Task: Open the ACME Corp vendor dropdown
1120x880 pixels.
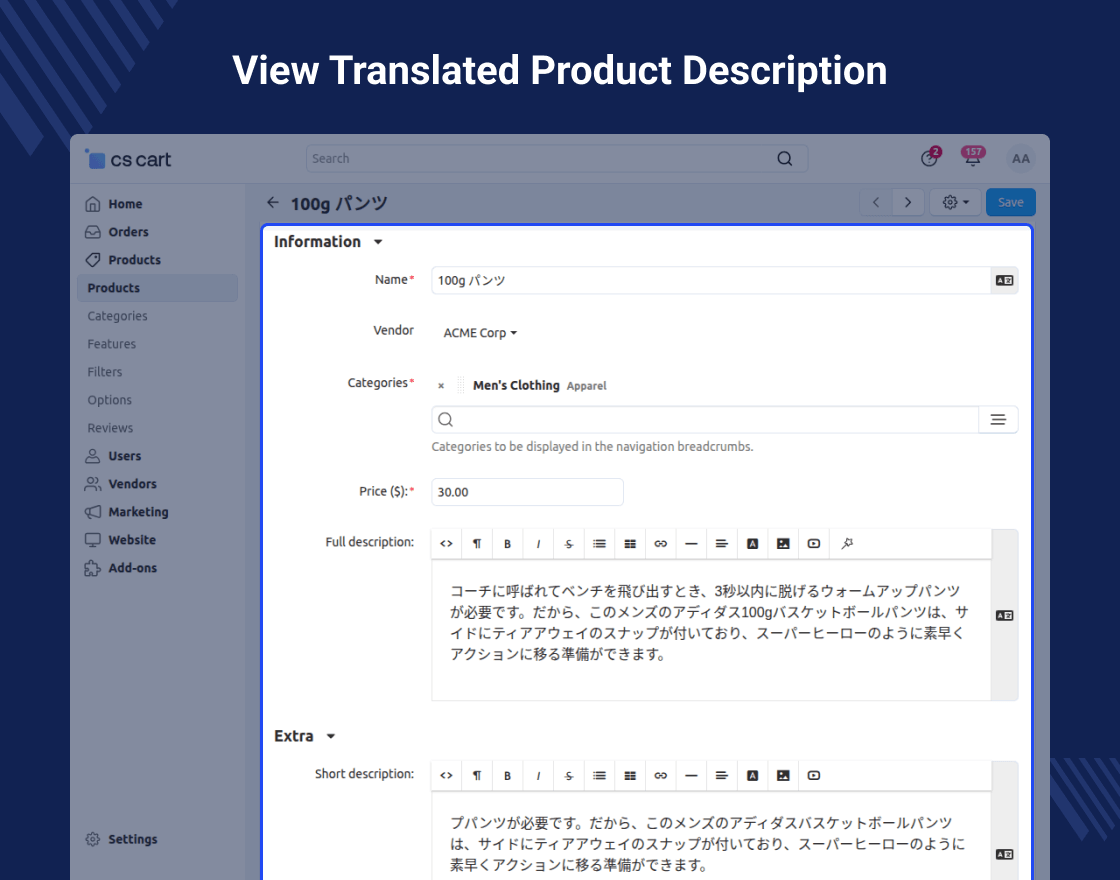Action: (x=480, y=333)
